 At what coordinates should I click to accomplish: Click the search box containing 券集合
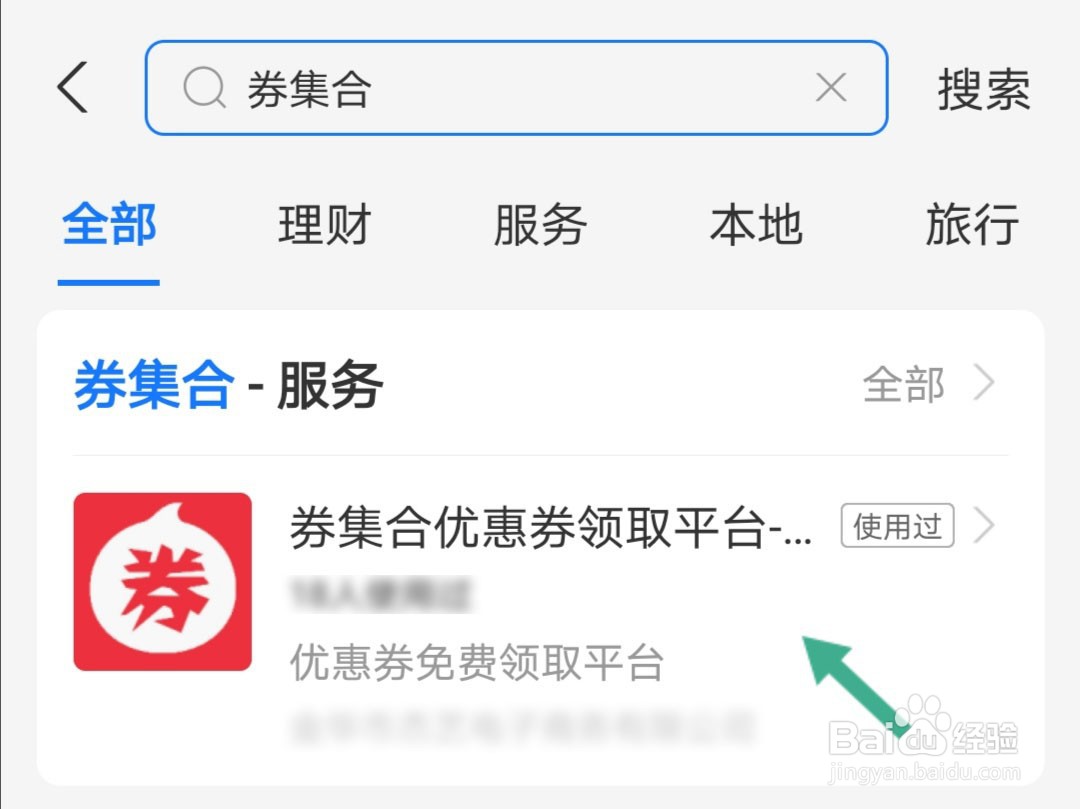516,87
